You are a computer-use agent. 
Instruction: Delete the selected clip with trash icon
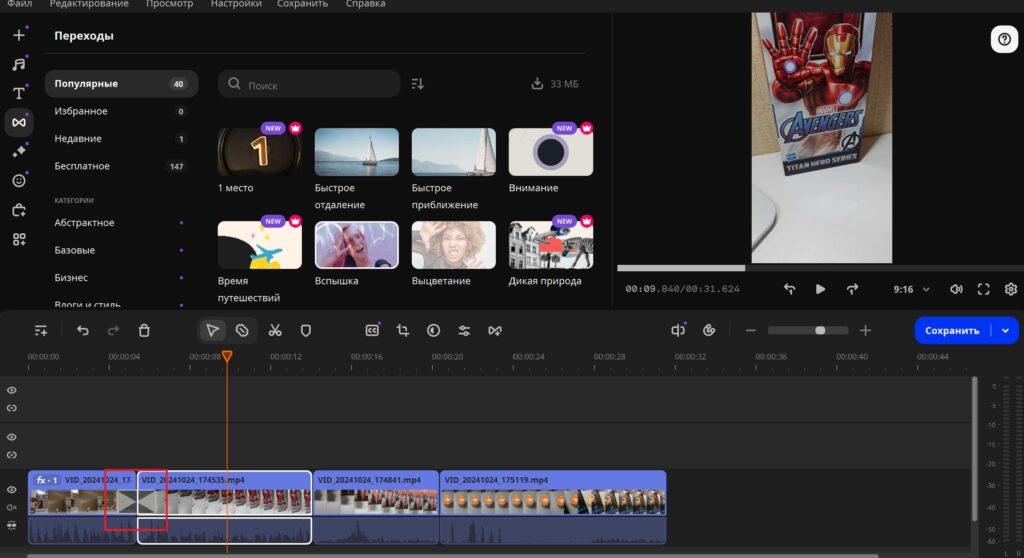(144, 331)
